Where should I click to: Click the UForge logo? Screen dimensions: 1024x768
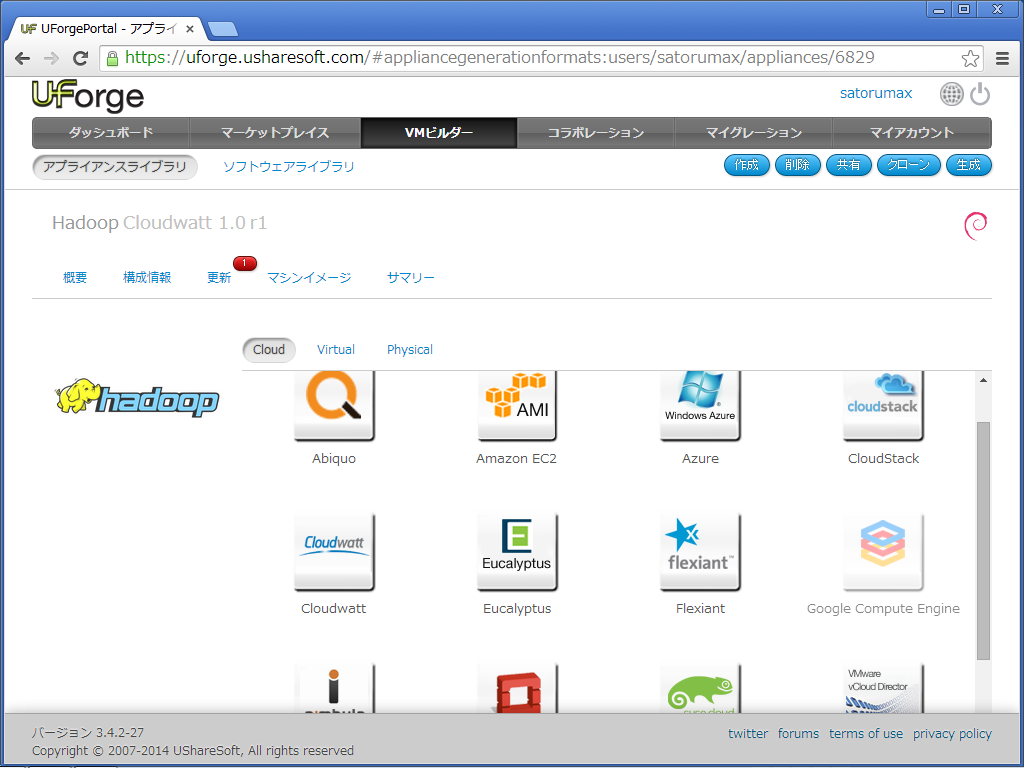click(88, 96)
